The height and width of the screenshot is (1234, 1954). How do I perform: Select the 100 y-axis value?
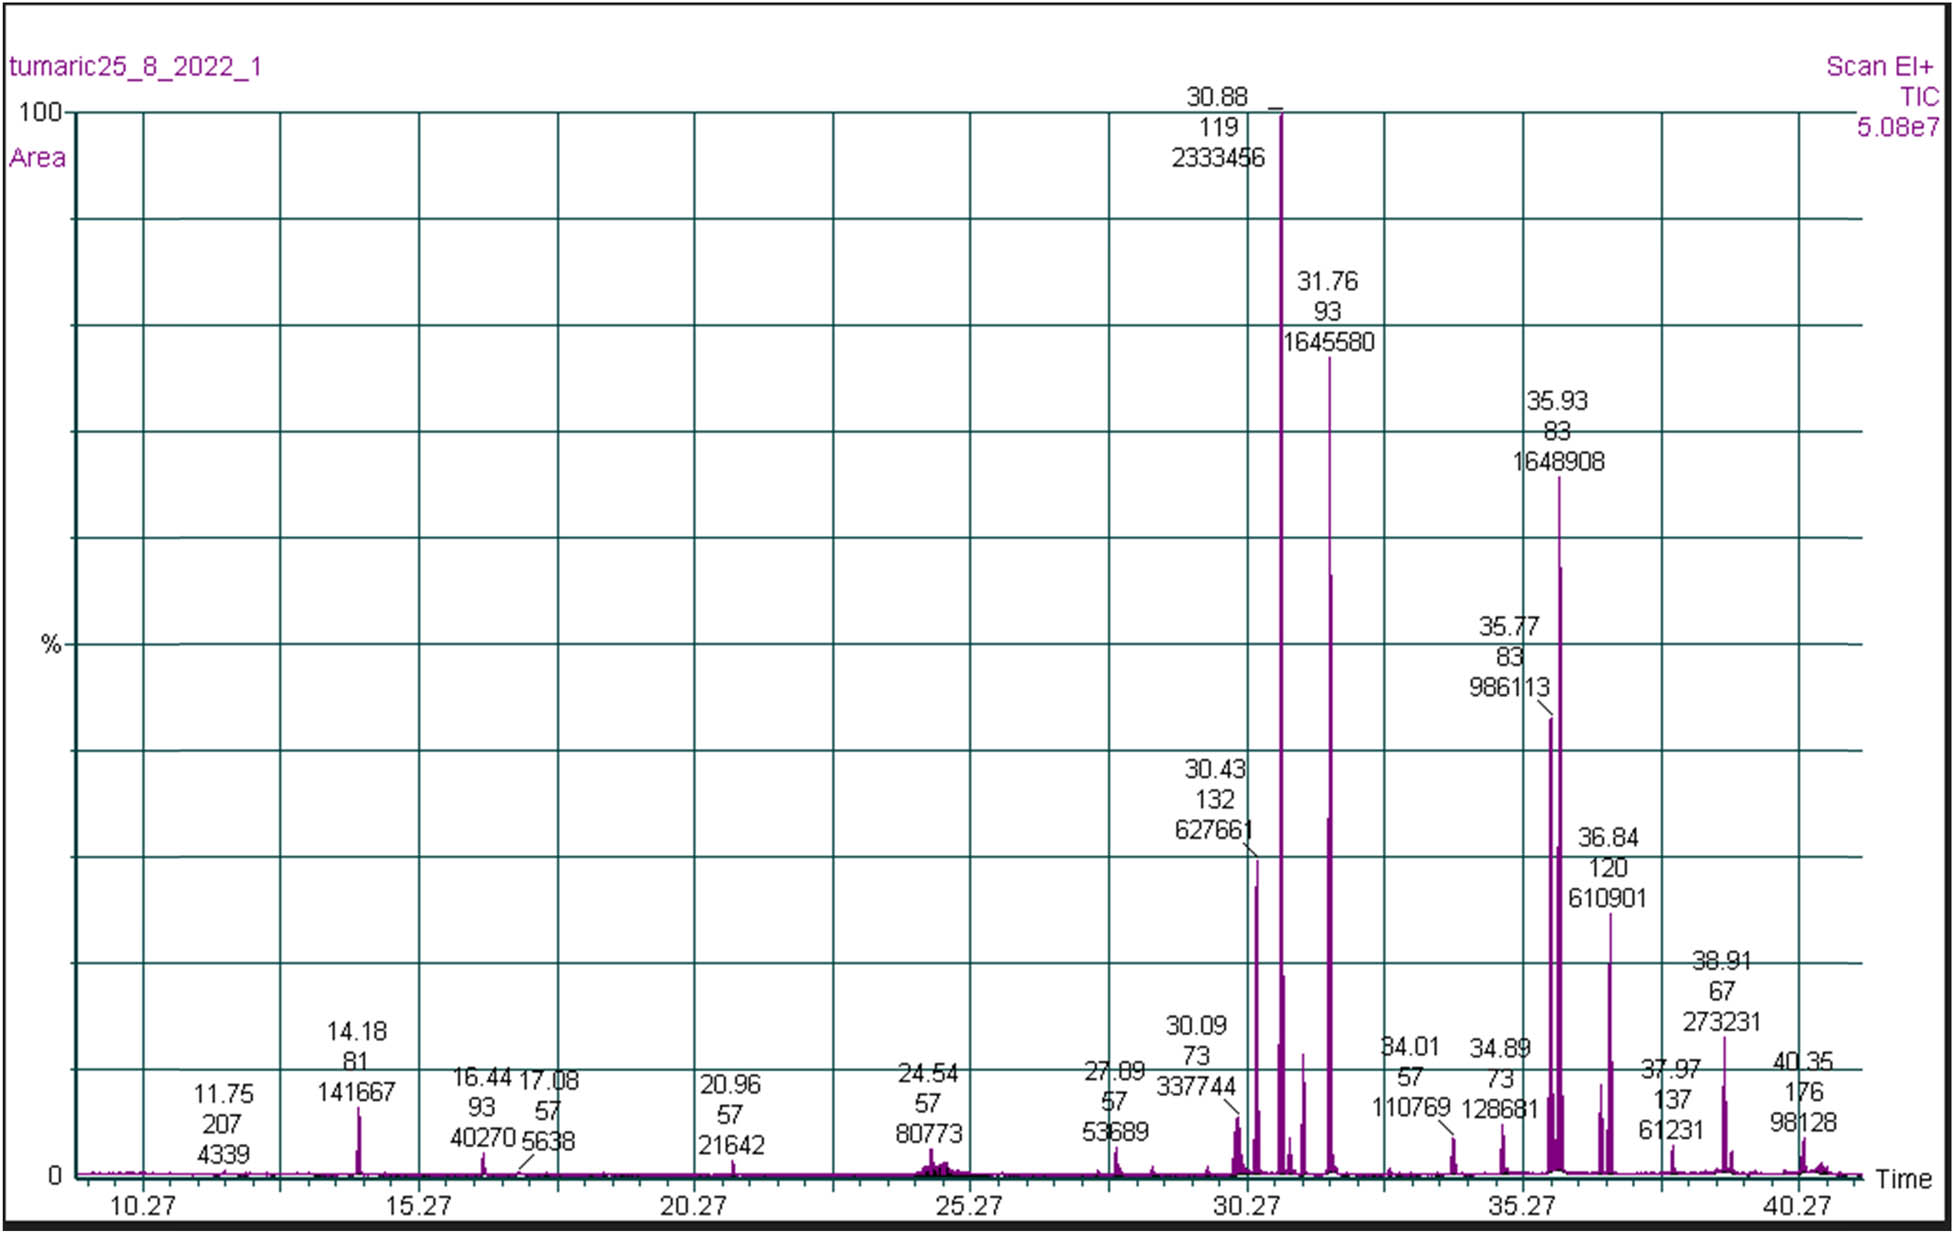40,112
